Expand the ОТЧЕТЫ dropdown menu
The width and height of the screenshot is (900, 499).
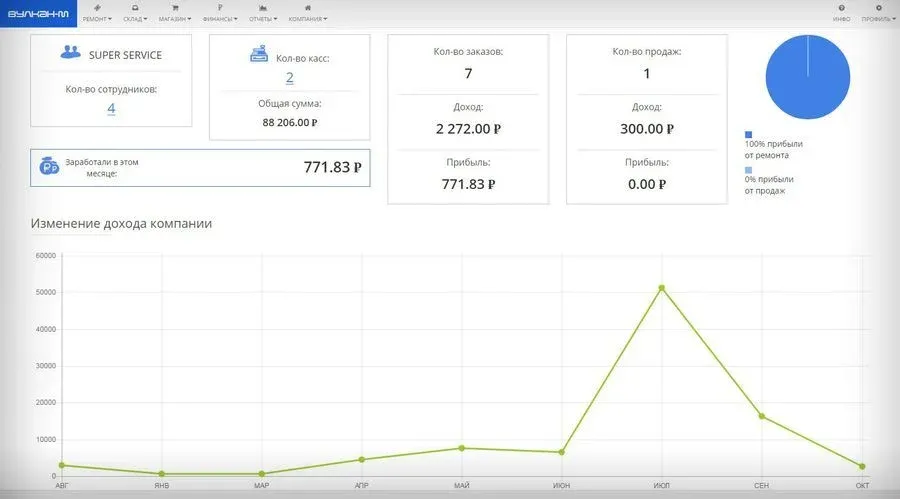click(x=262, y=19)
